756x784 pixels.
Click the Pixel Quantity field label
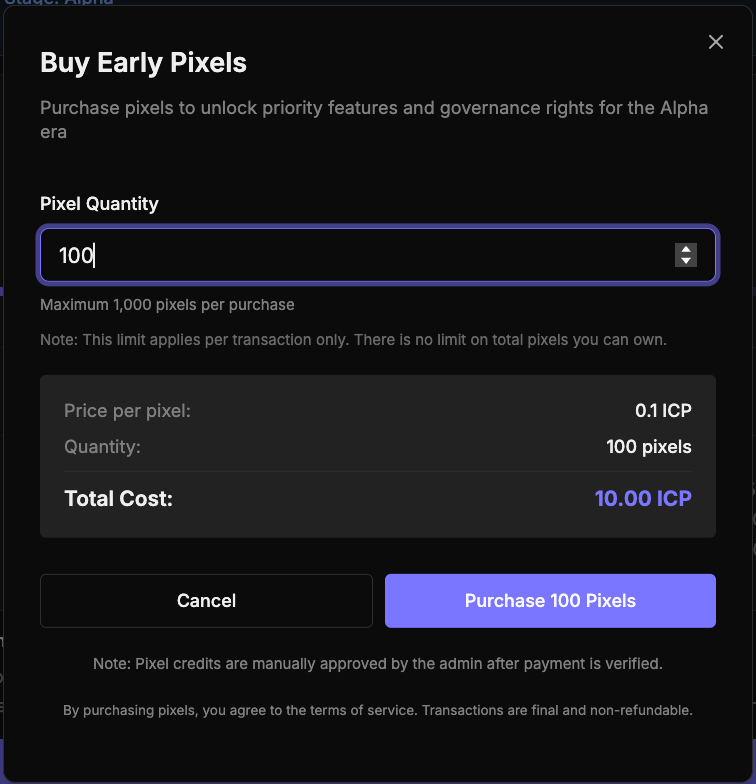[x=99, y=204]
